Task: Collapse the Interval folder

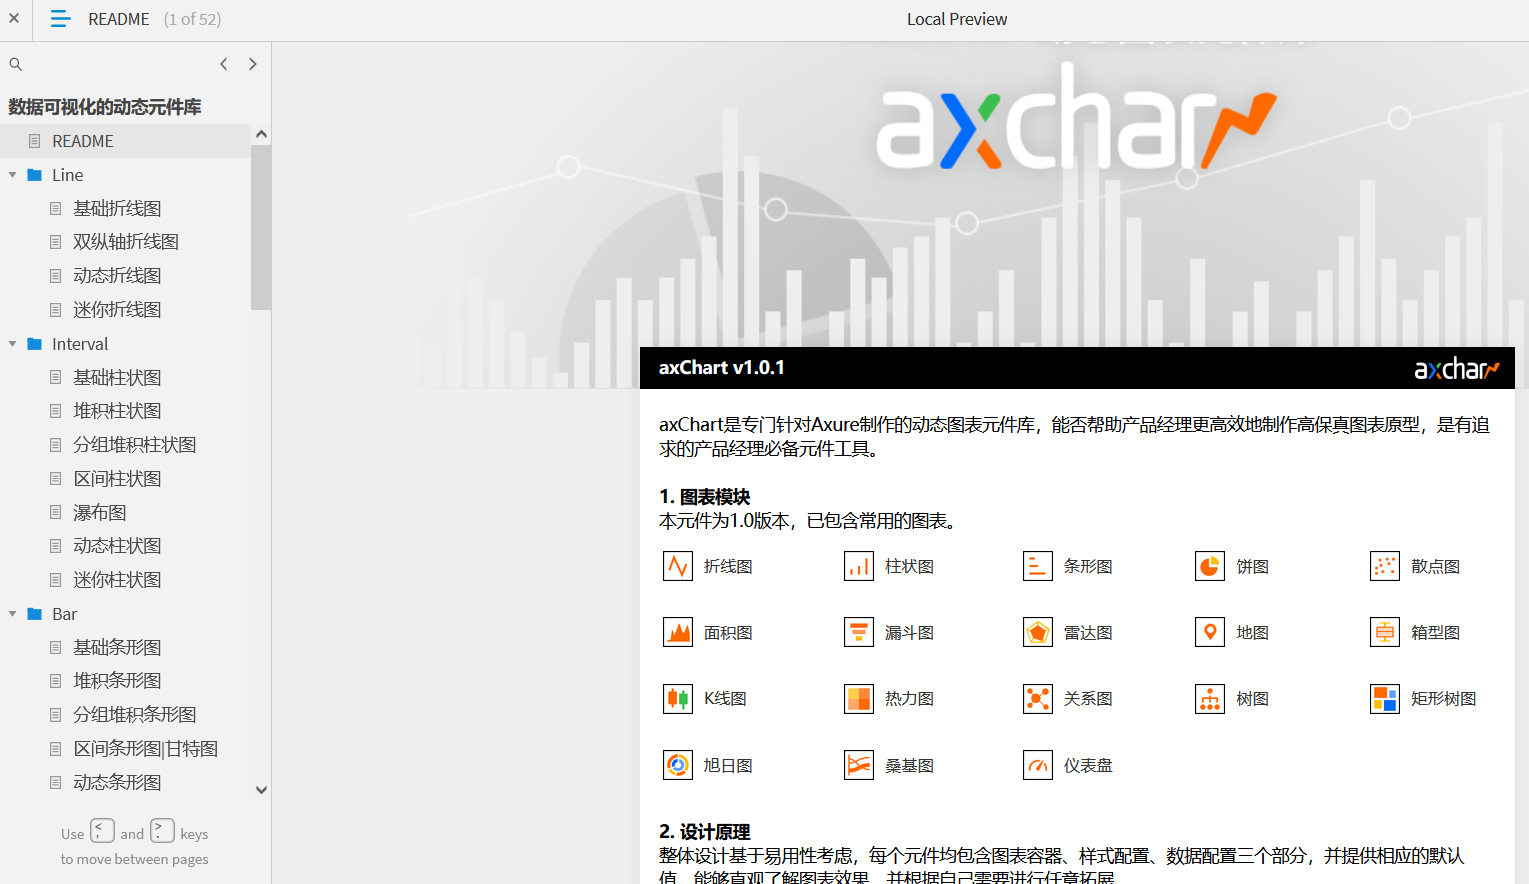Action: [x=12, y=344]
